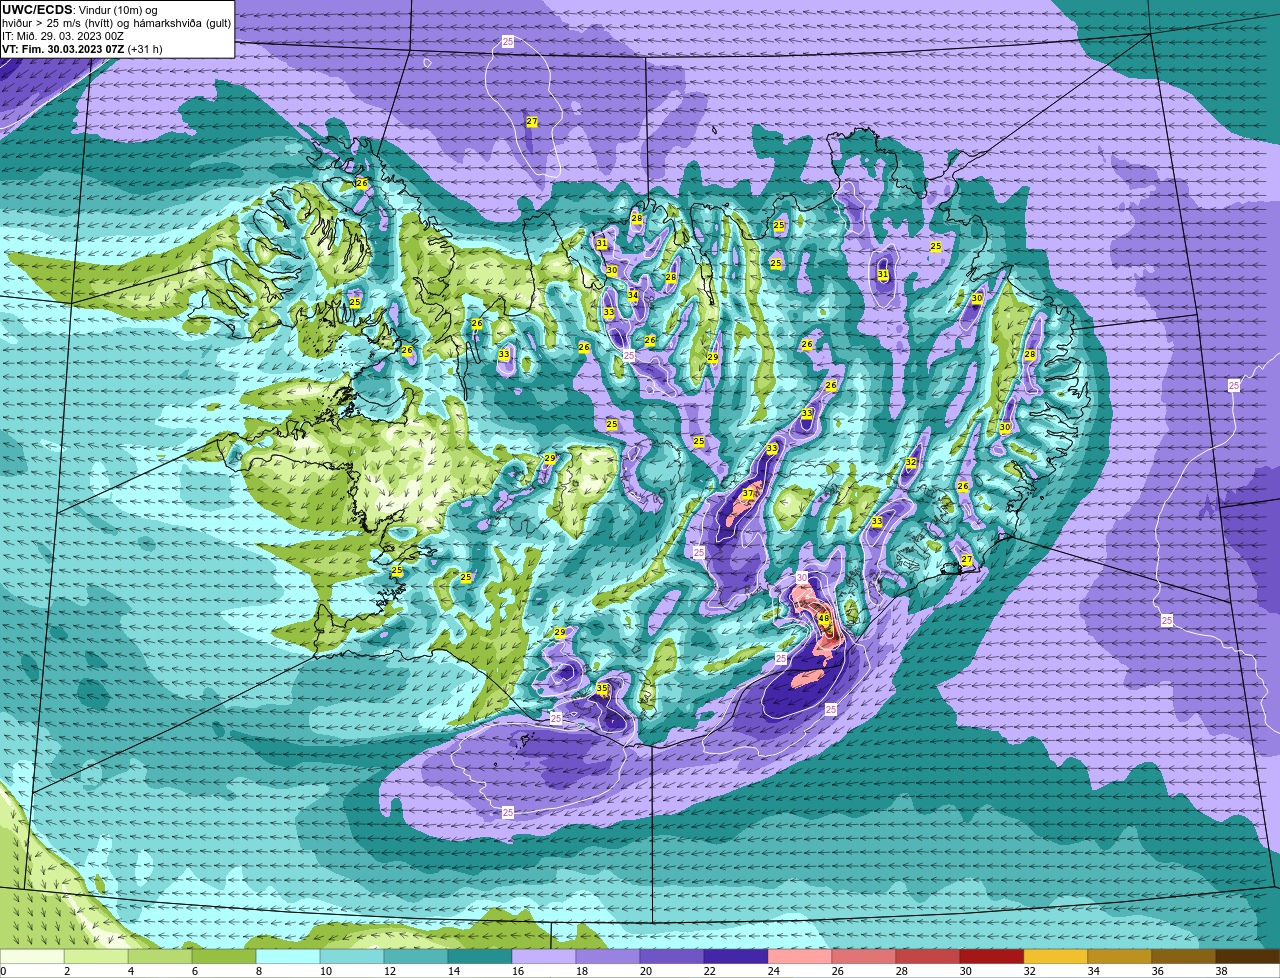The image size is (1280, 978).
Task: Select the 22–24 dark indigo legend swatch
Action: pyautogui.click(x=736, y=957)
